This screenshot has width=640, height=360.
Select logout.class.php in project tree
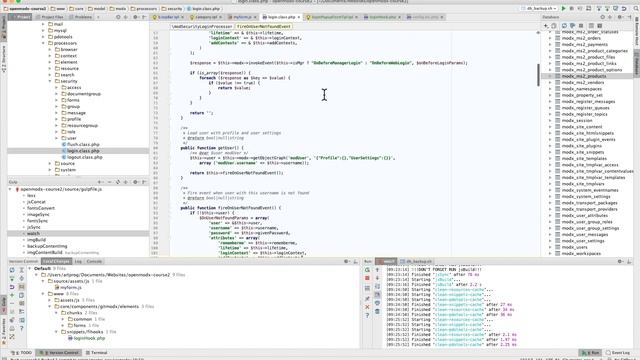pyautogui.click(x=85, y=157)
